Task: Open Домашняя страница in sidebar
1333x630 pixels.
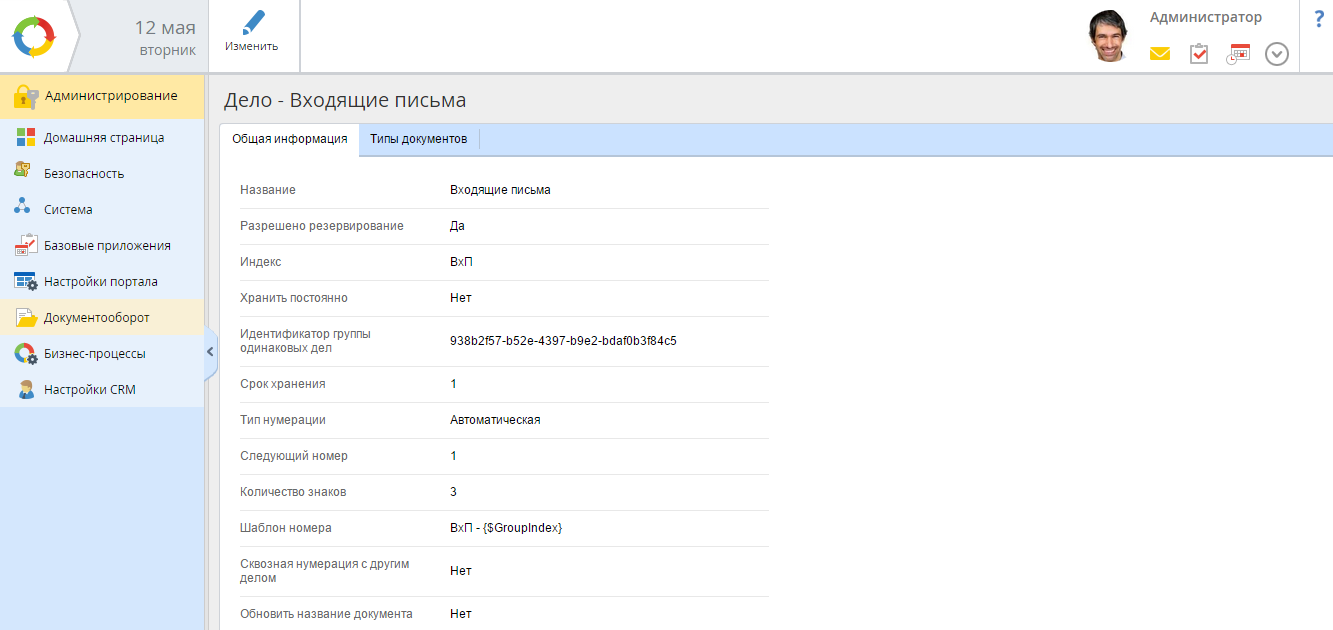Action: (103, 138)
